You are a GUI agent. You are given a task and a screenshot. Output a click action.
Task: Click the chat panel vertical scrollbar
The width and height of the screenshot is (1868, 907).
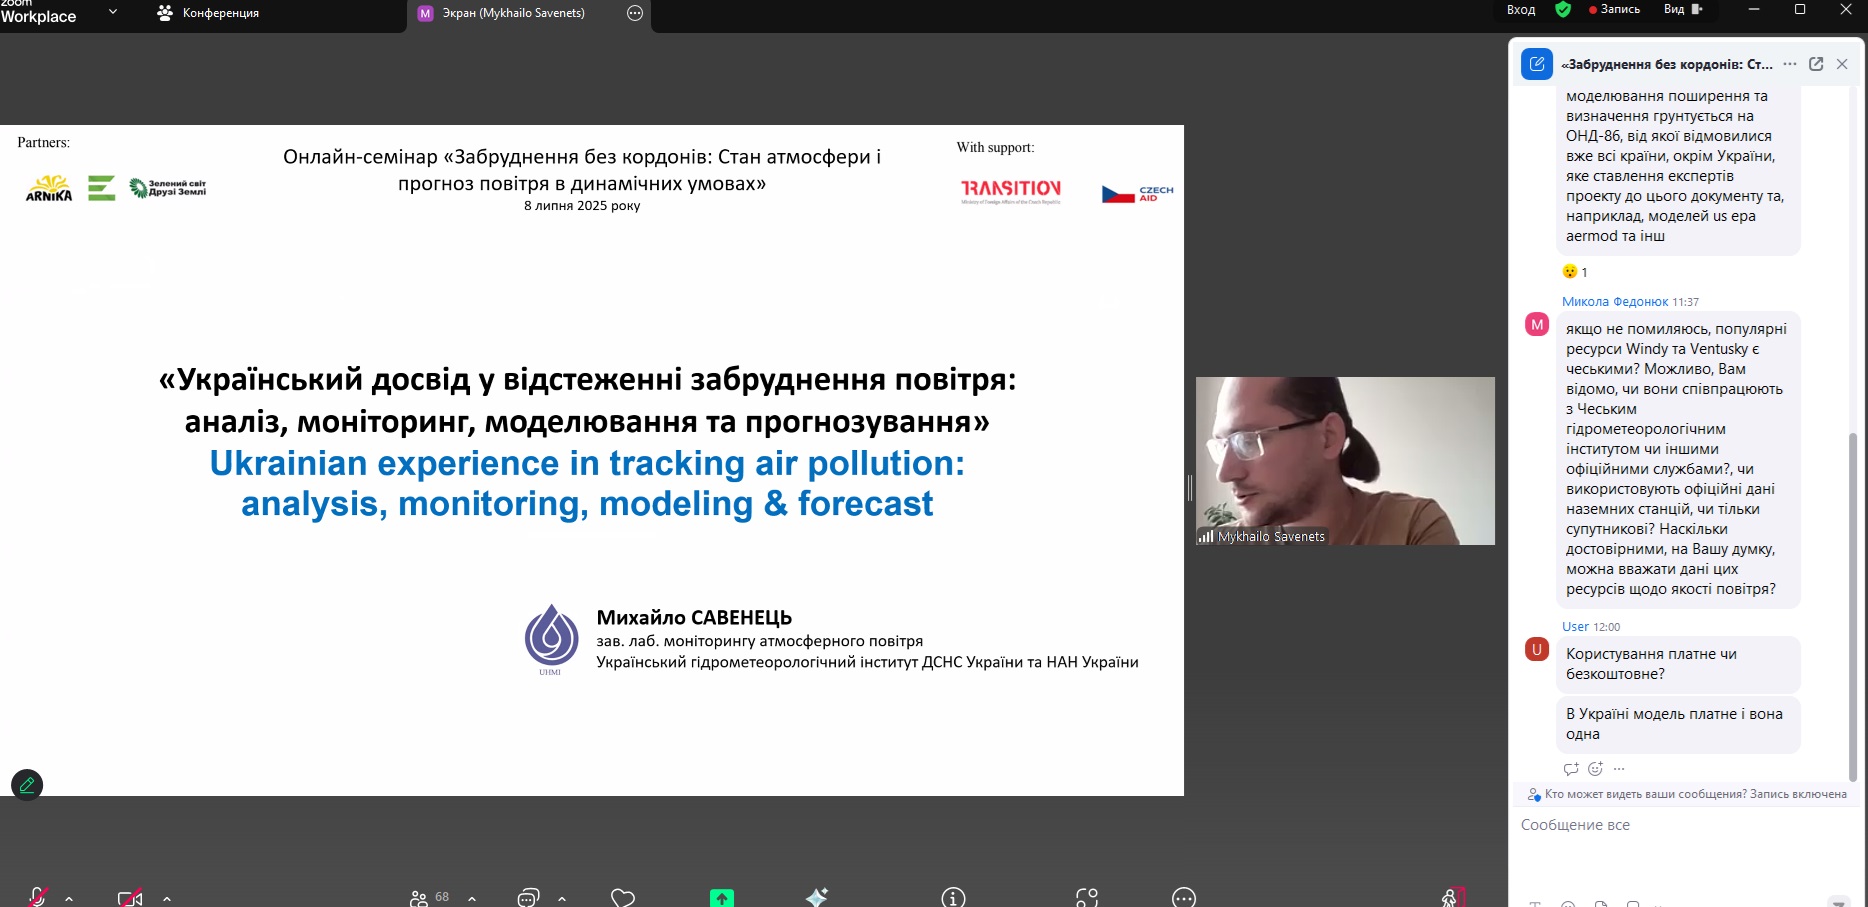[x=1852, y=600]
